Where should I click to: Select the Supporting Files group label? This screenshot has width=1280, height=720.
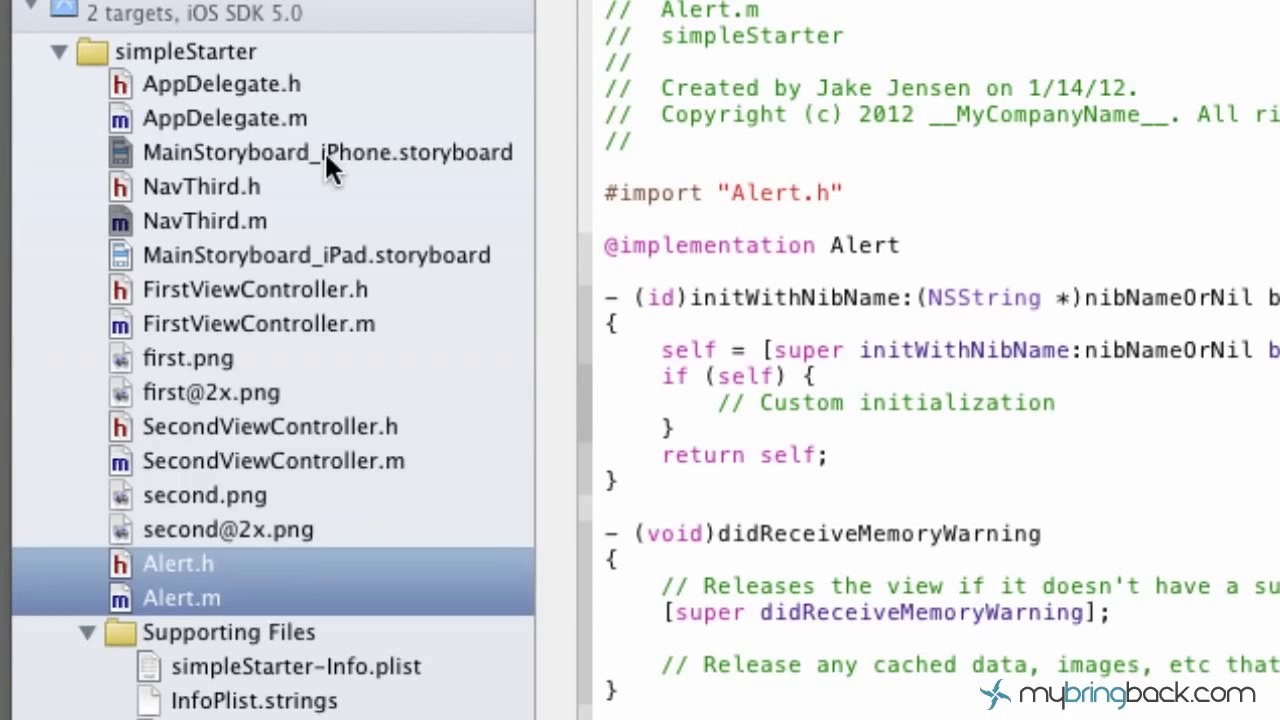(x=228, y=633)
